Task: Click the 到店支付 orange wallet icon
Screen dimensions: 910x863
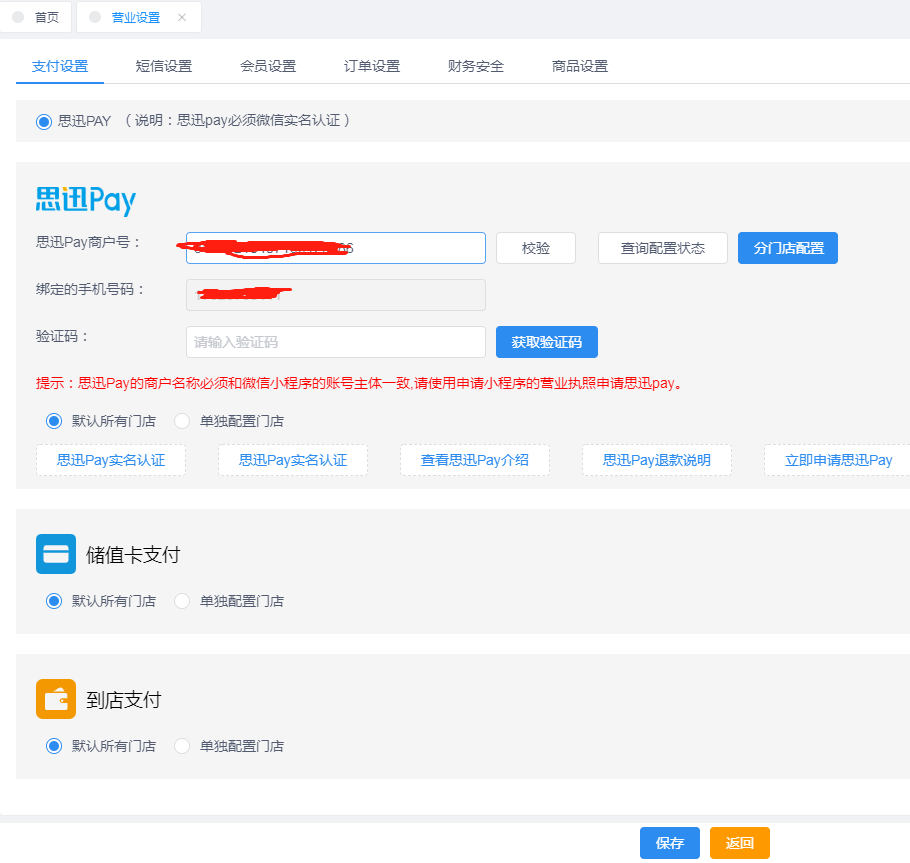Action: click(x=56, y=699)
